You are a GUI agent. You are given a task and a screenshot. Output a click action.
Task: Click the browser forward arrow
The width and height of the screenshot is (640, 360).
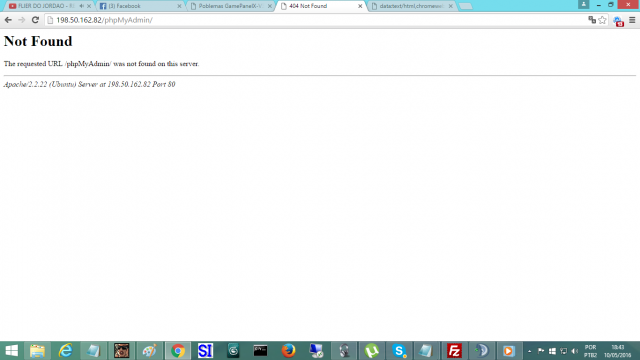[22, 20]
